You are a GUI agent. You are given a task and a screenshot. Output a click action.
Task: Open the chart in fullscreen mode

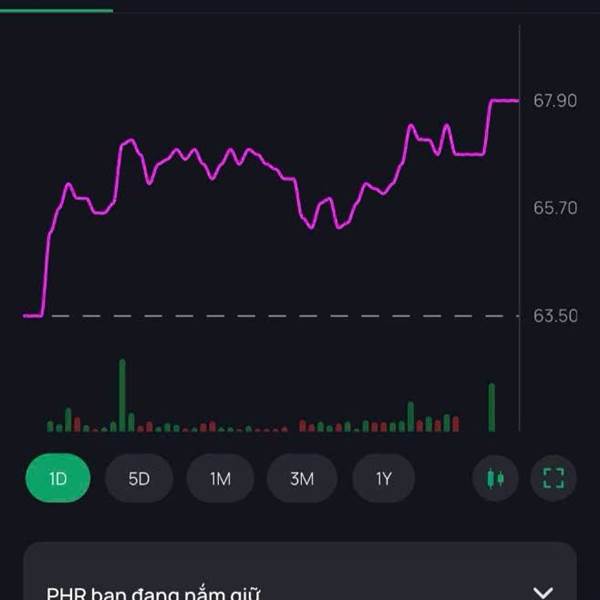(553, 478)
